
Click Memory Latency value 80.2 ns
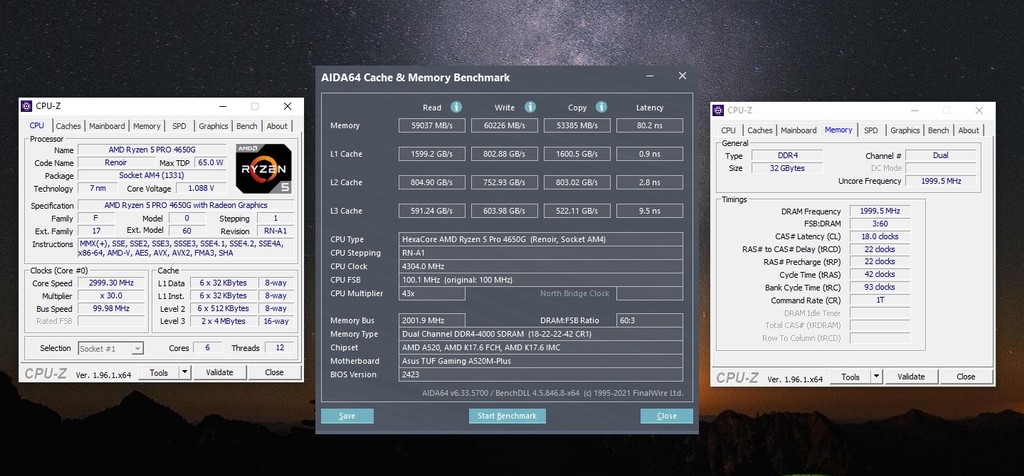pyautogui.click(x=650, y=125)
